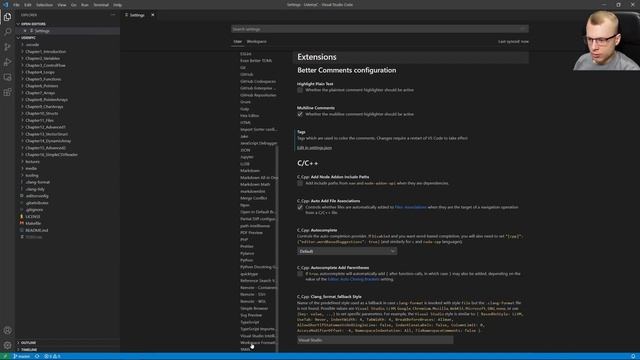Toggle the Autocomplete Add Parentheses checkbox
The image size is (640, 360).
(x=300, y=274)
